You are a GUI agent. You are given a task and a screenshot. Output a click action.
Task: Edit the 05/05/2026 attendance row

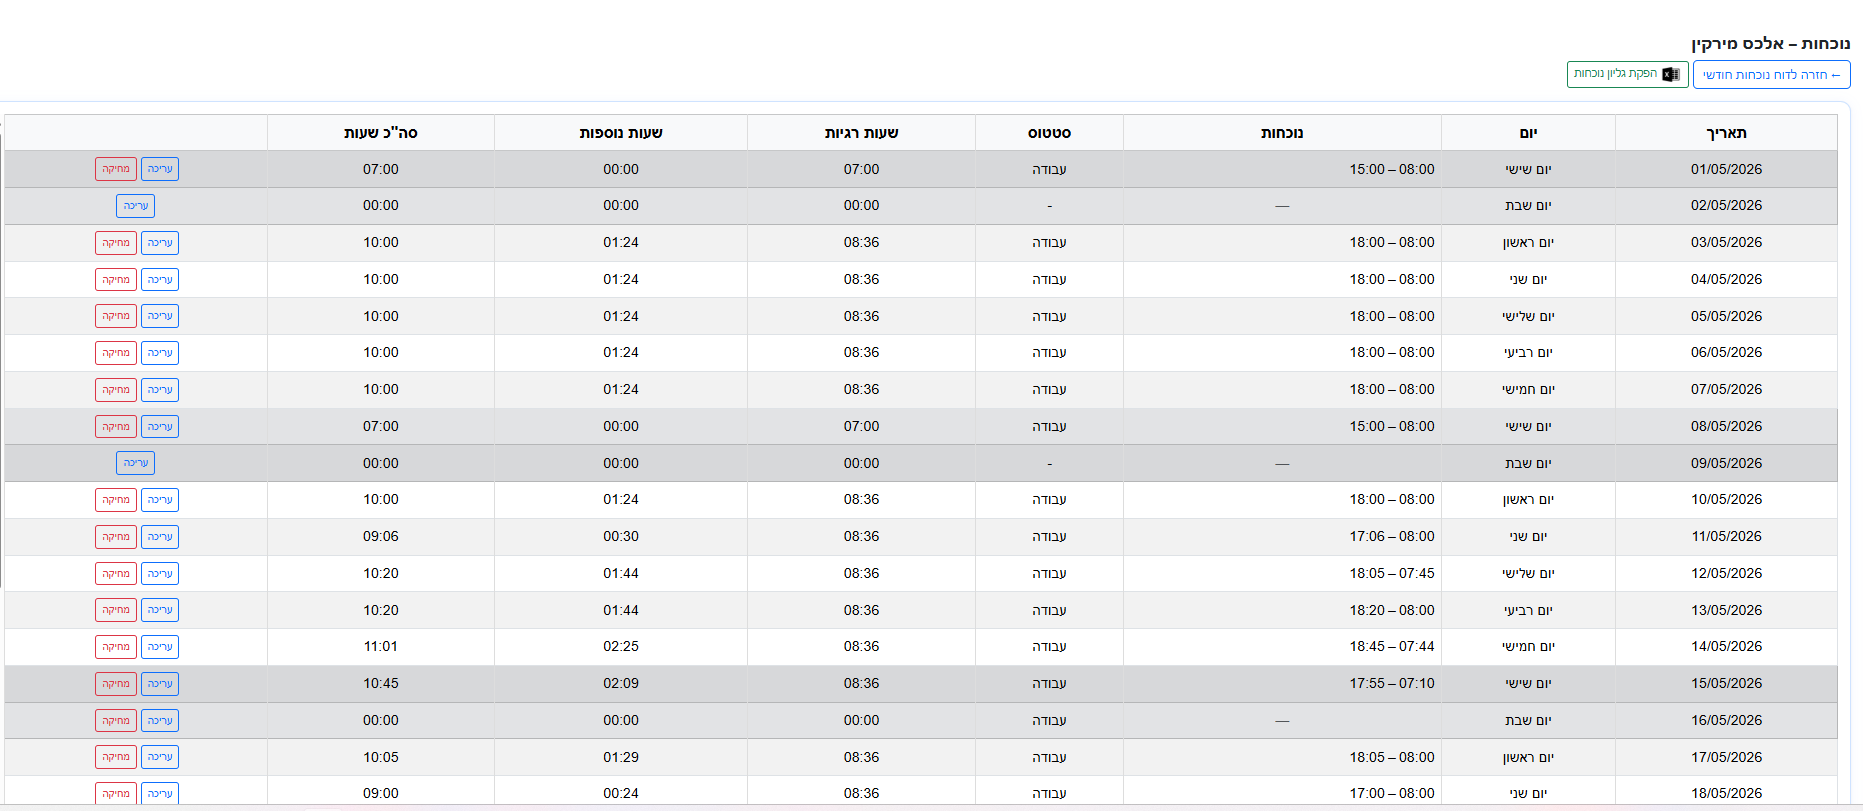(160, 316)
